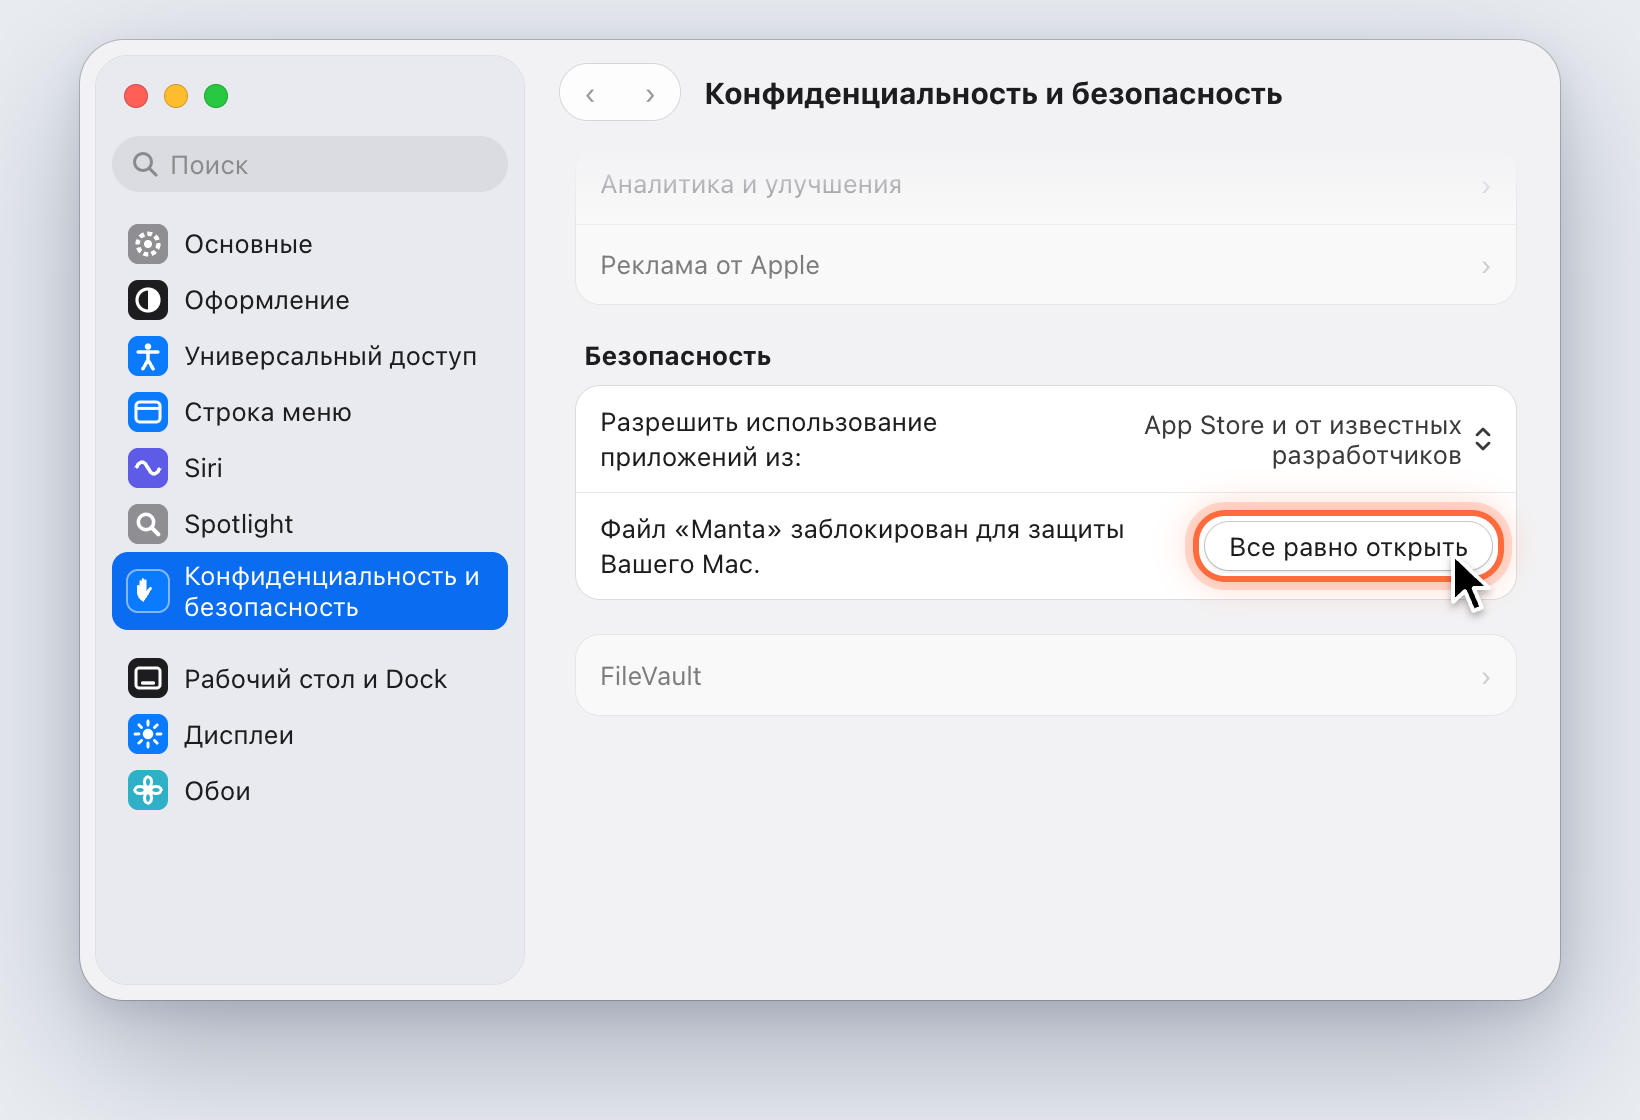
Task: Click the Accessibility icon (Универсальный доступ)
Action: 148,356
